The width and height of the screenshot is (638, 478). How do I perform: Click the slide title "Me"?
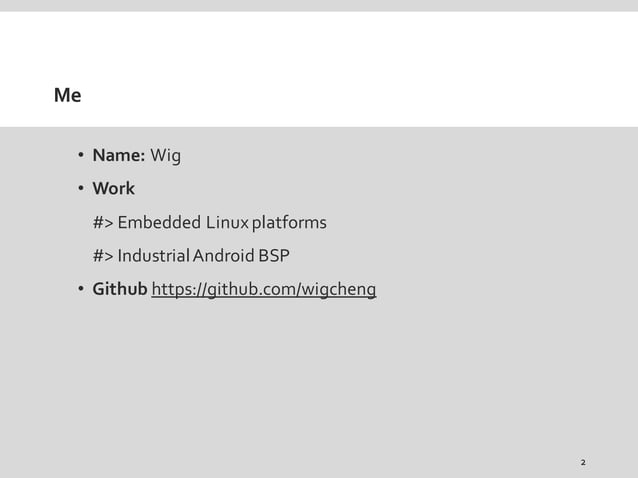click(68, 95)
